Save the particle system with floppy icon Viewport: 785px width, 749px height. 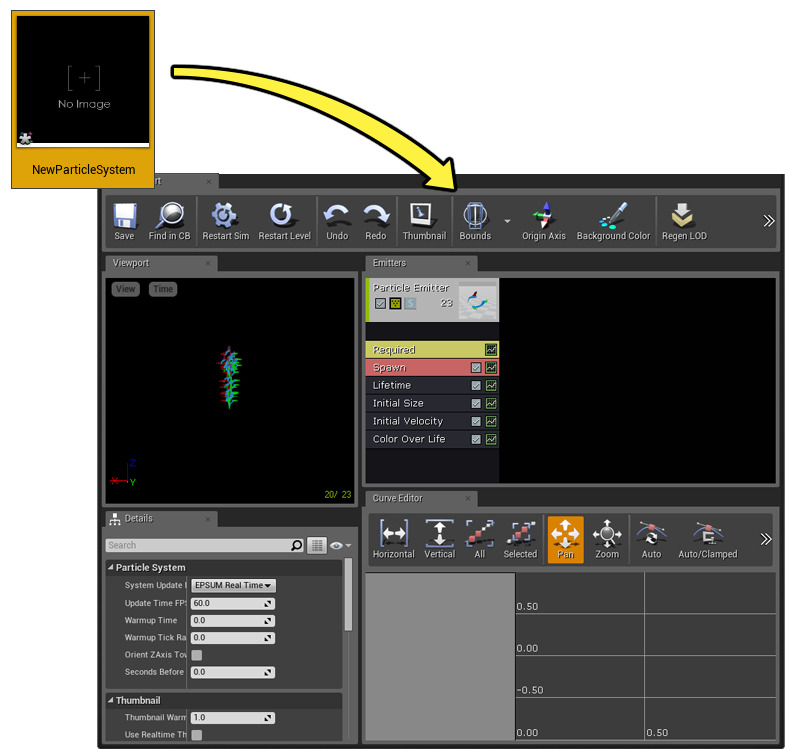pos(124,221)
